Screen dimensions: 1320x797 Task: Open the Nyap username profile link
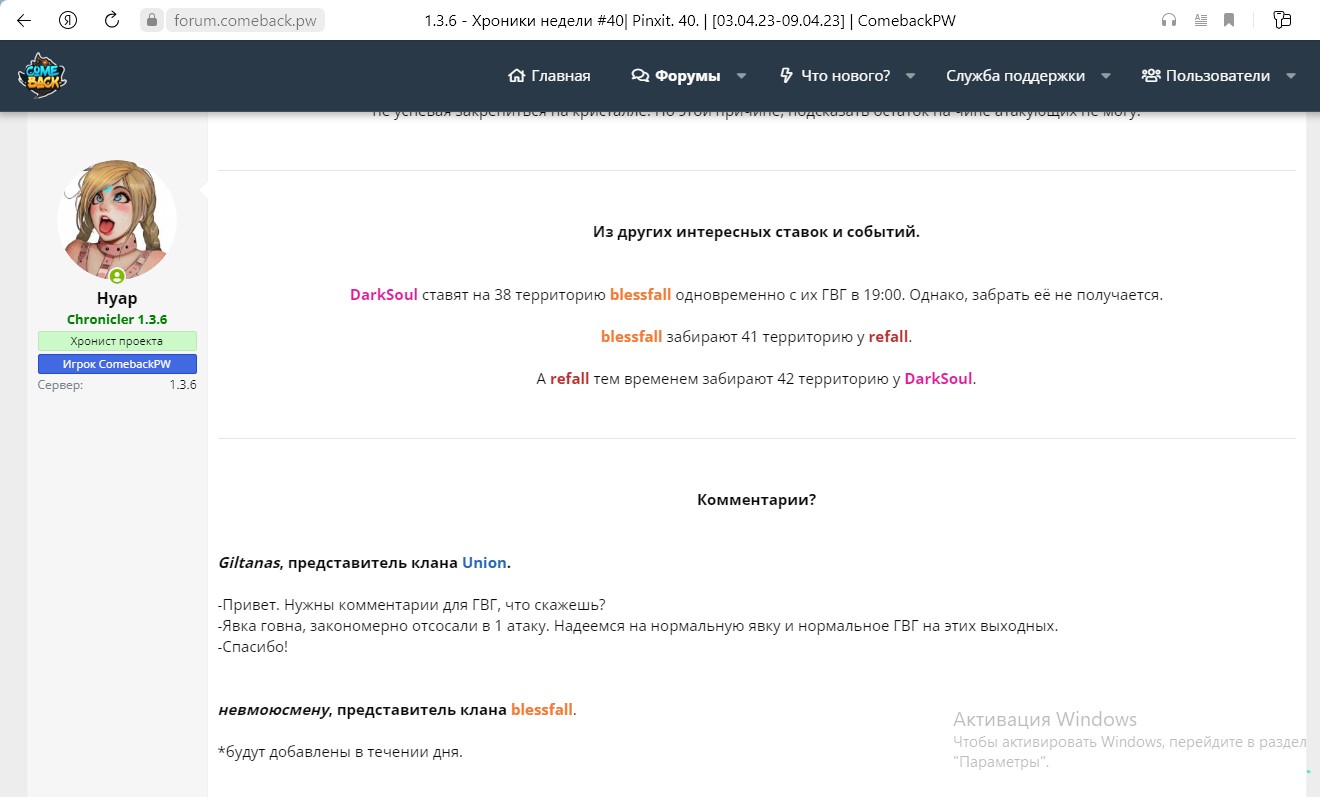click(117, 298)
